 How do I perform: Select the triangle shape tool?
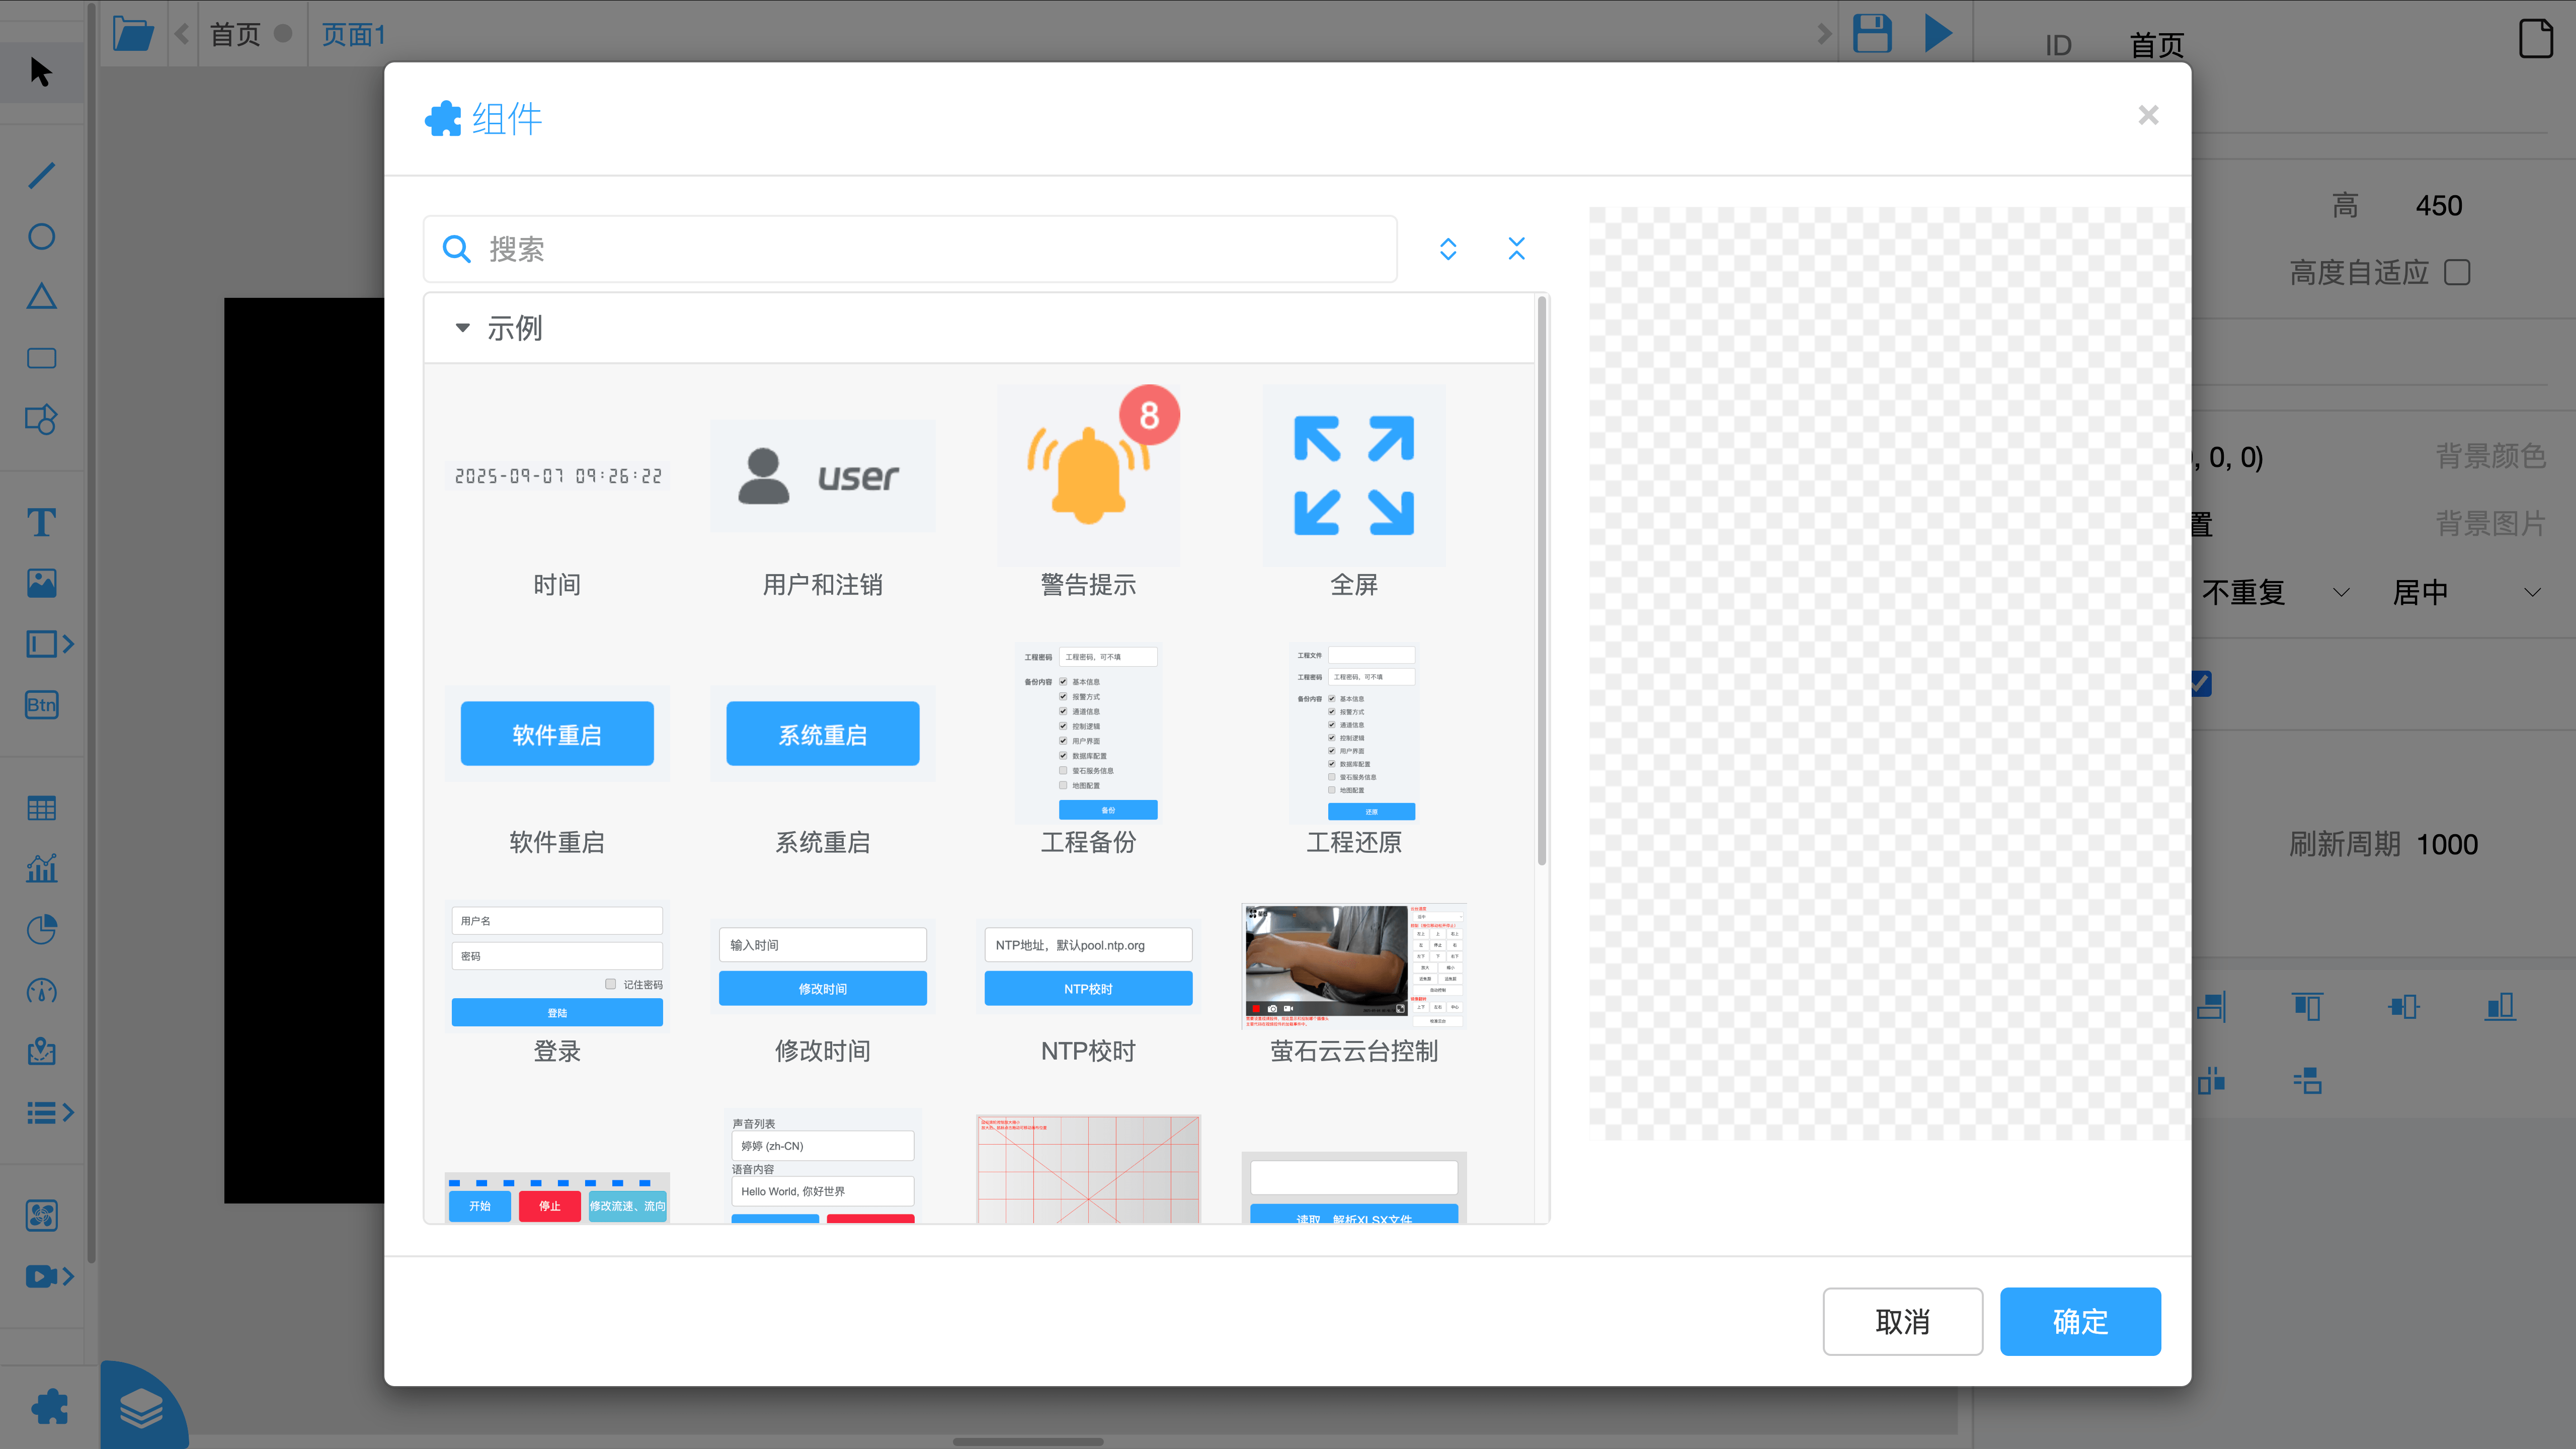coord(41,297)
